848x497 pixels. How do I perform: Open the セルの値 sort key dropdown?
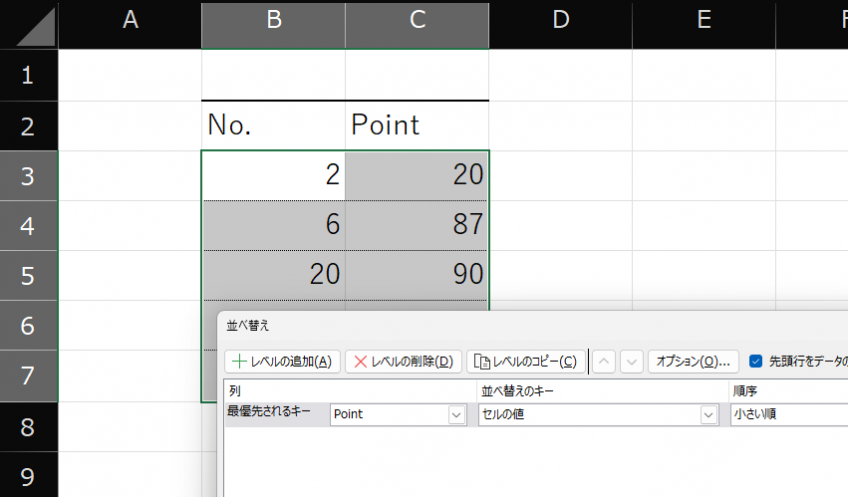pyautogui.click(x=709, y=414)
